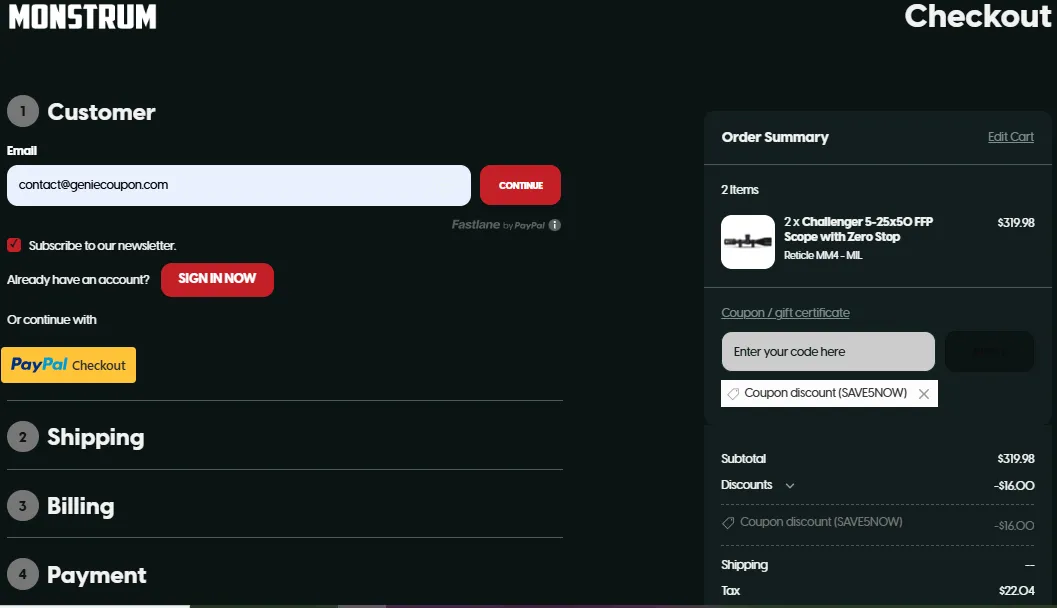The width and height of the screenshot is (1057, 608).
Task: Click the tag icon beside the discount line
Action: (728, 523)
